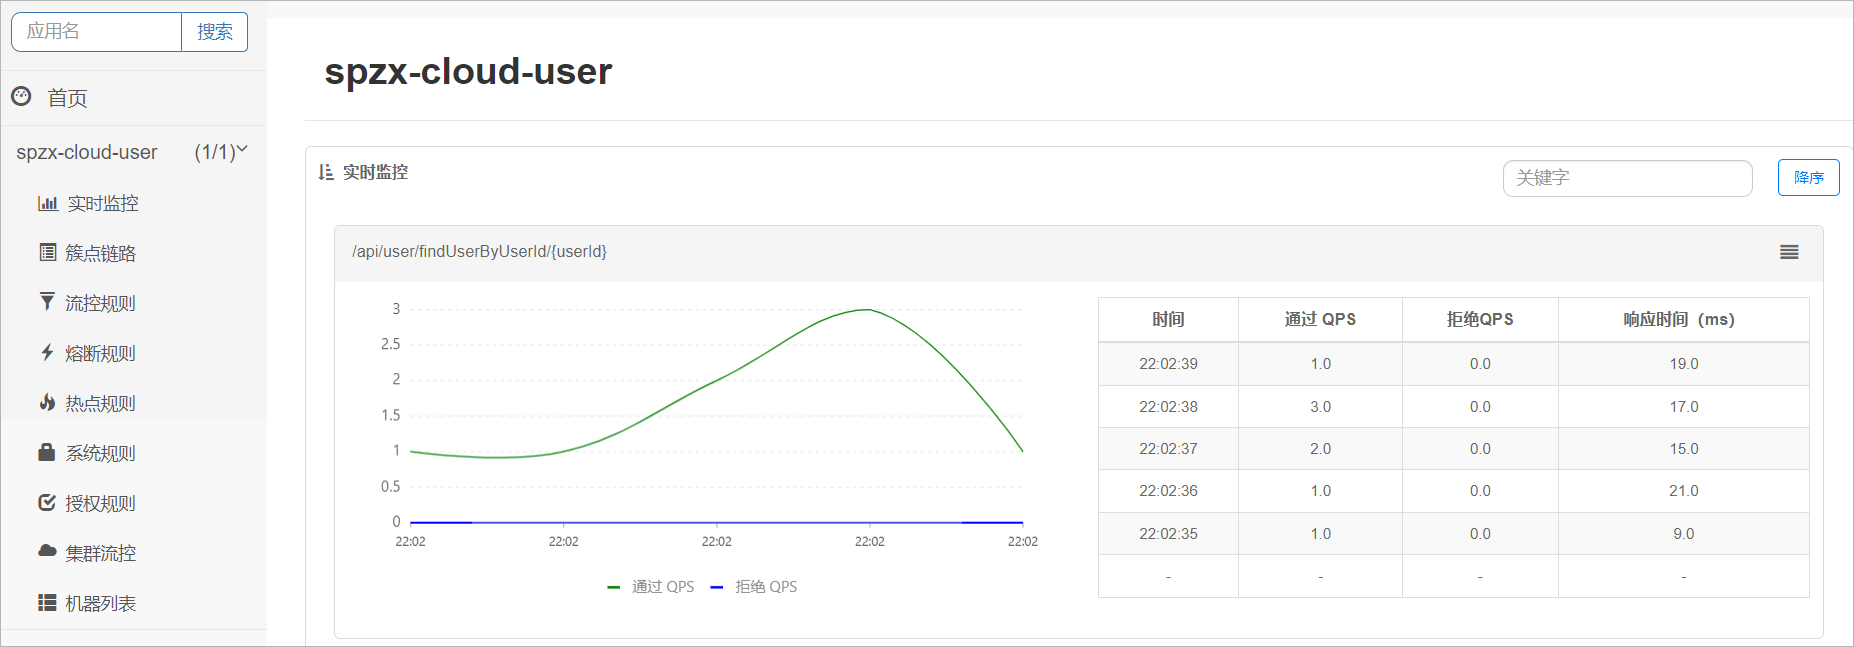The width and height of the screenshot is (1854, 647).
Task: Click the lock icon for 系统规则
Action: pos(47,452)
